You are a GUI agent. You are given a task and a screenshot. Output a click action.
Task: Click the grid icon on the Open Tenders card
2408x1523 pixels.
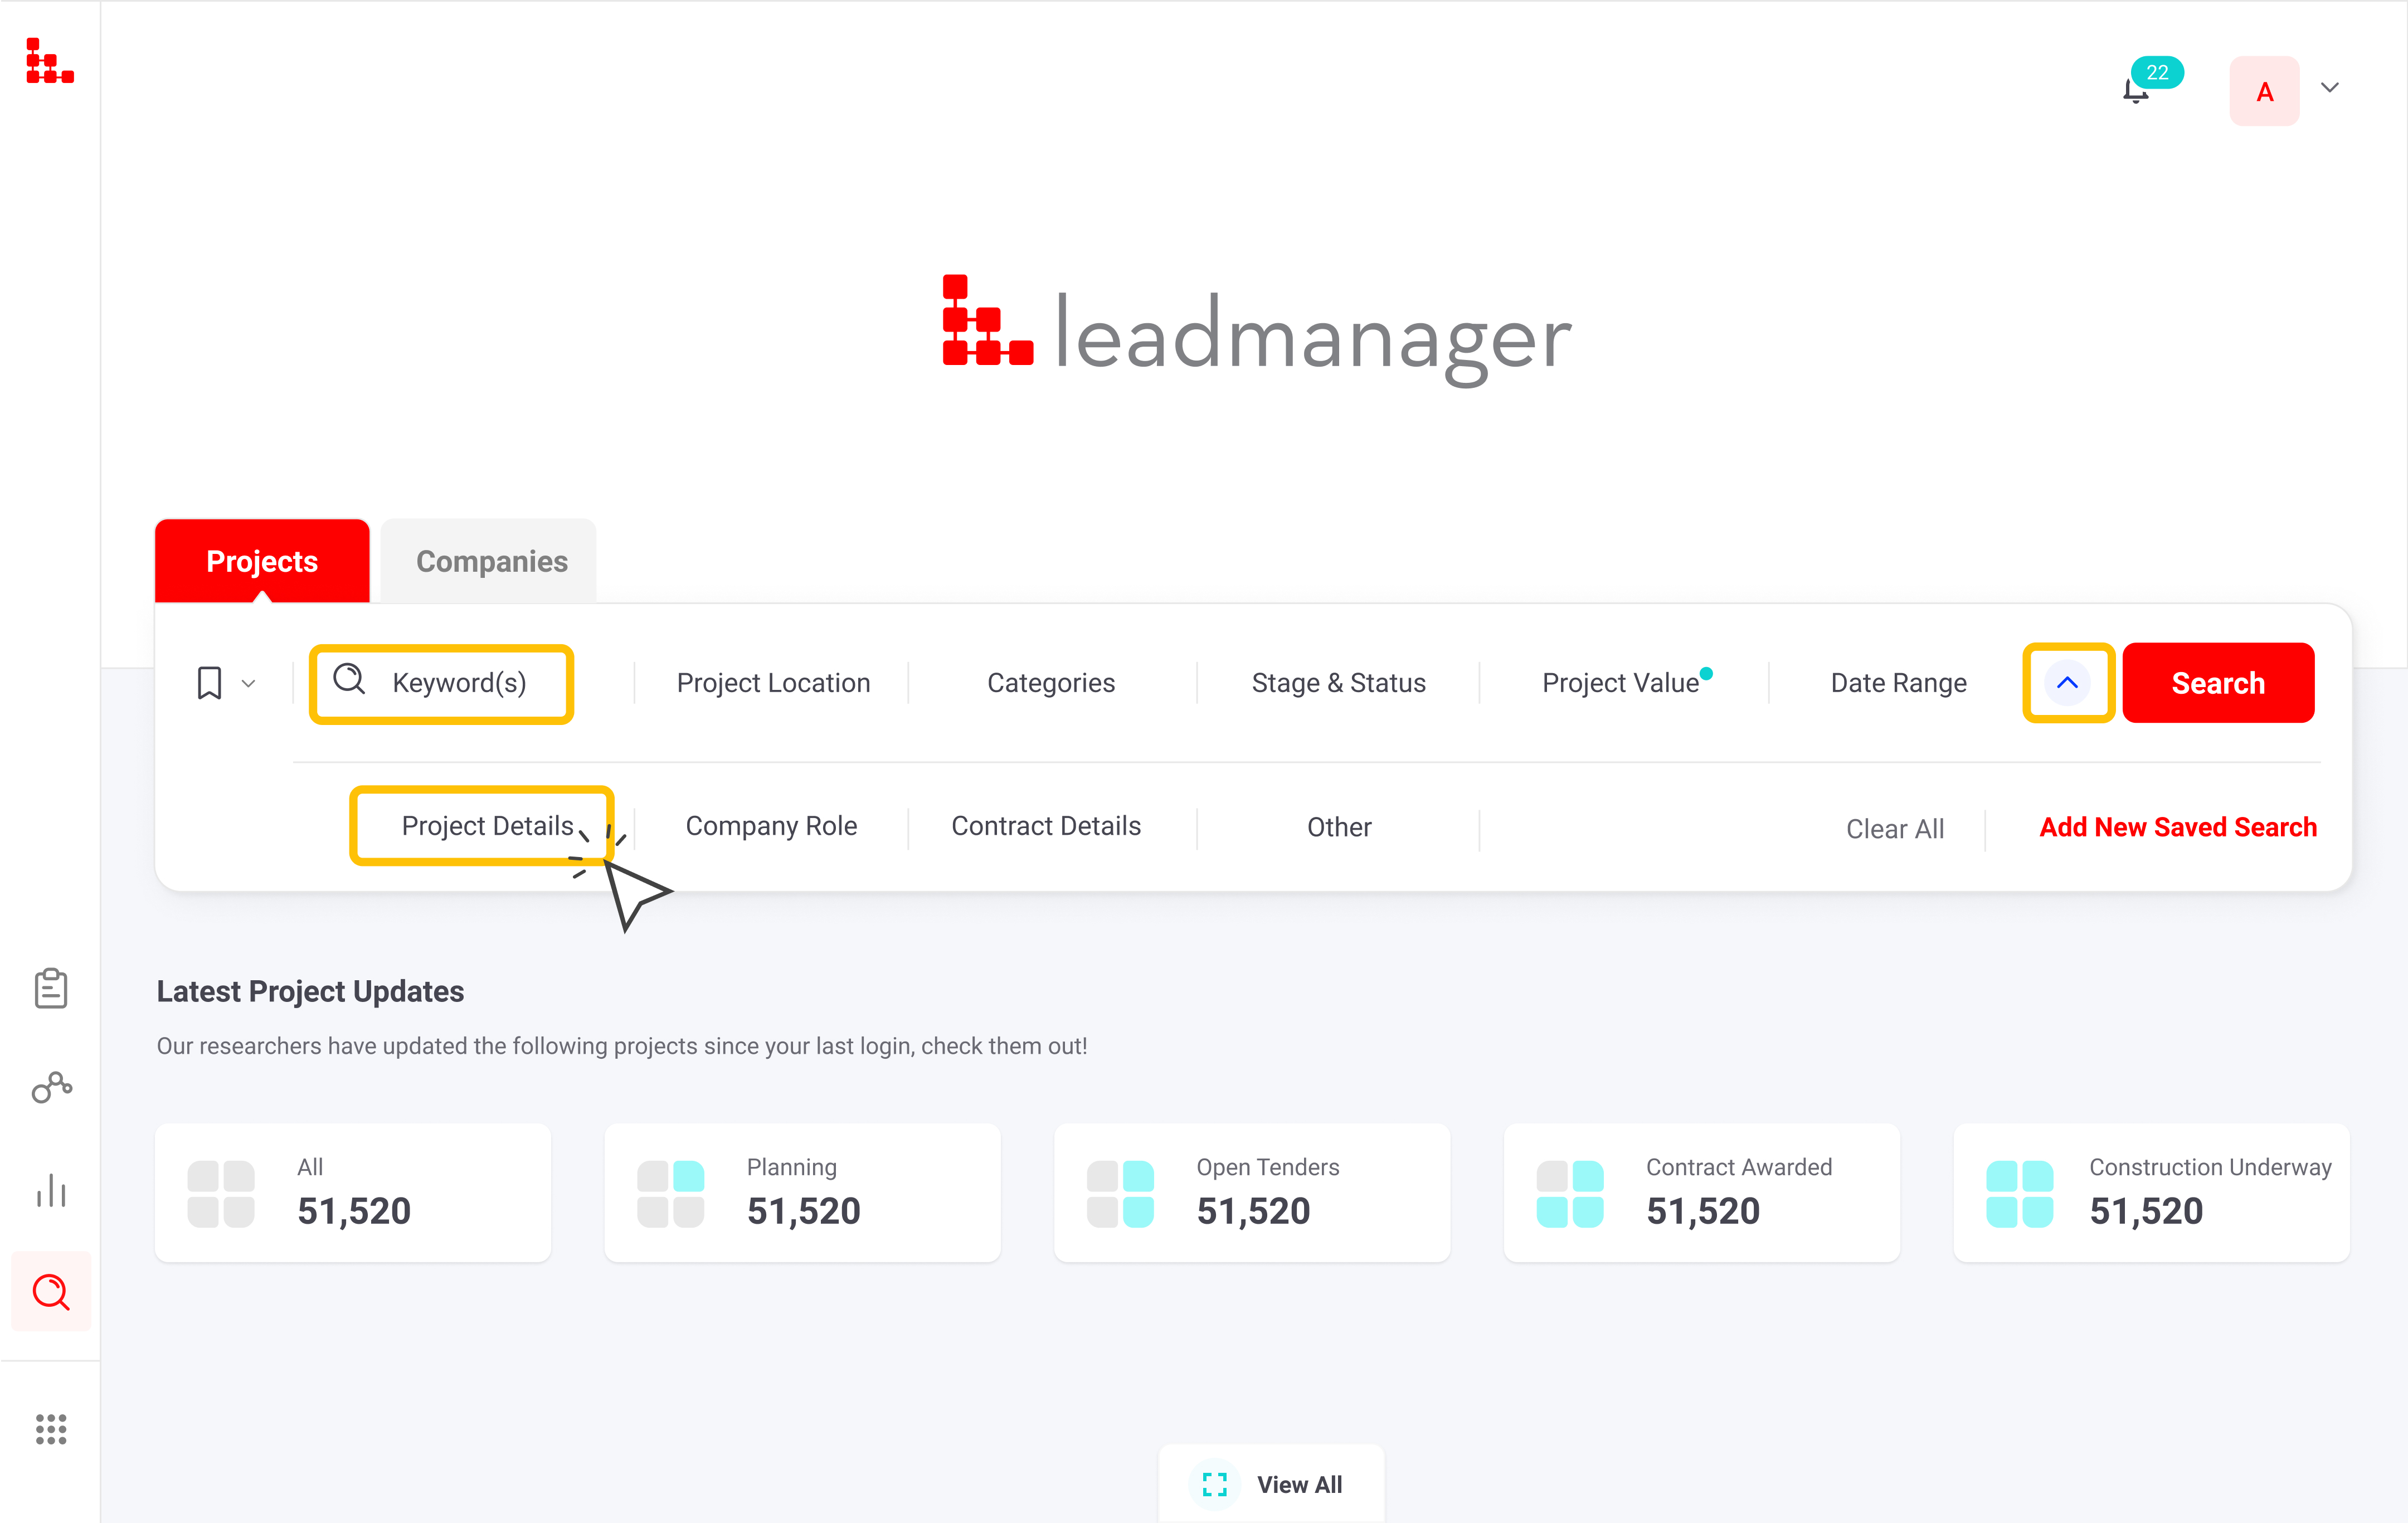1120,1194
